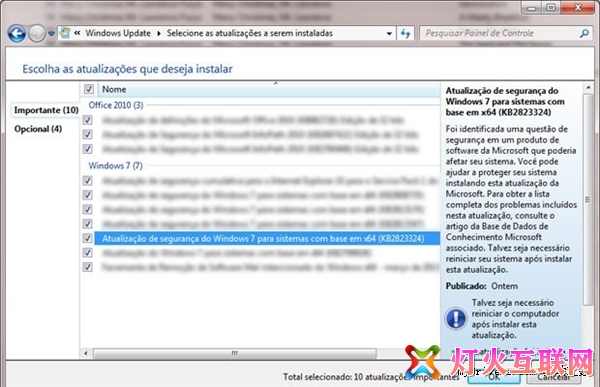Select the Importante (10) tab
Screen dimensions: 600x387
pyautogui.click(x=46, y=110)
